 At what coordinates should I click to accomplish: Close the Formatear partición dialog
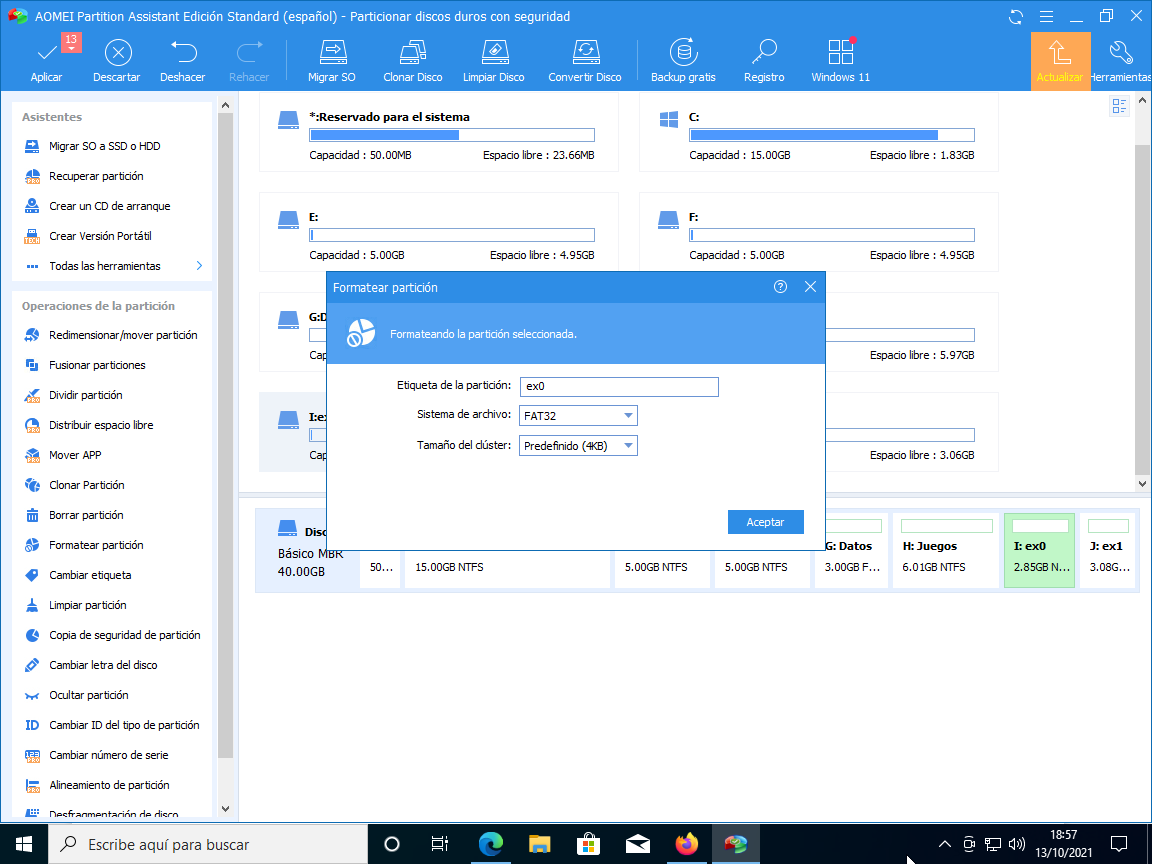tap(810, 287)
